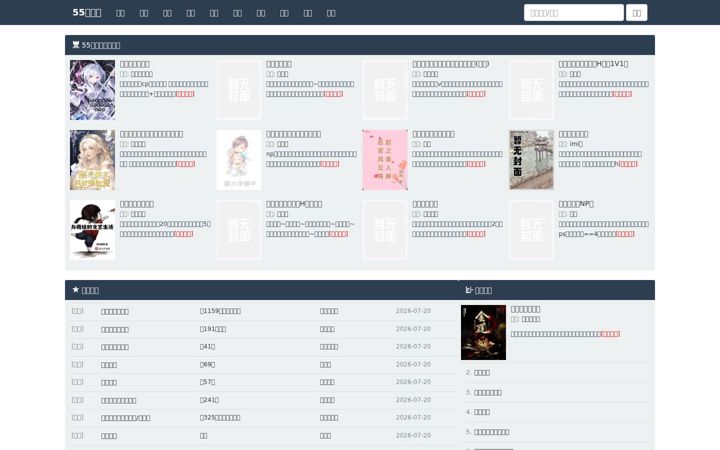Open the chapter link containing "57"

[x=207, y=382]
